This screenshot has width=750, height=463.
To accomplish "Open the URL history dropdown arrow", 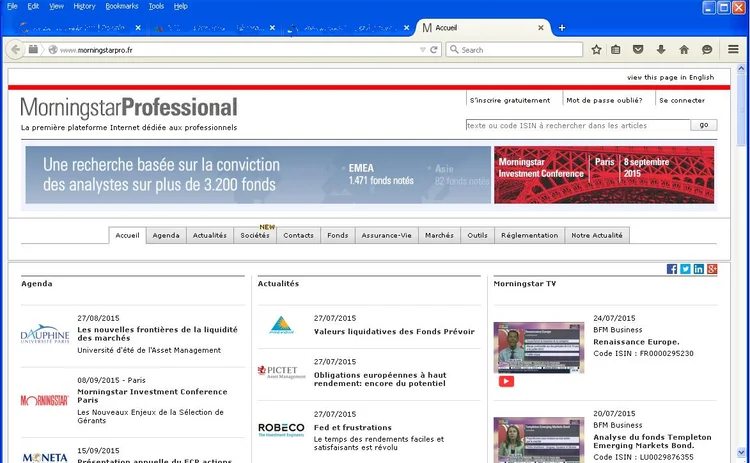I will [422, 50].
